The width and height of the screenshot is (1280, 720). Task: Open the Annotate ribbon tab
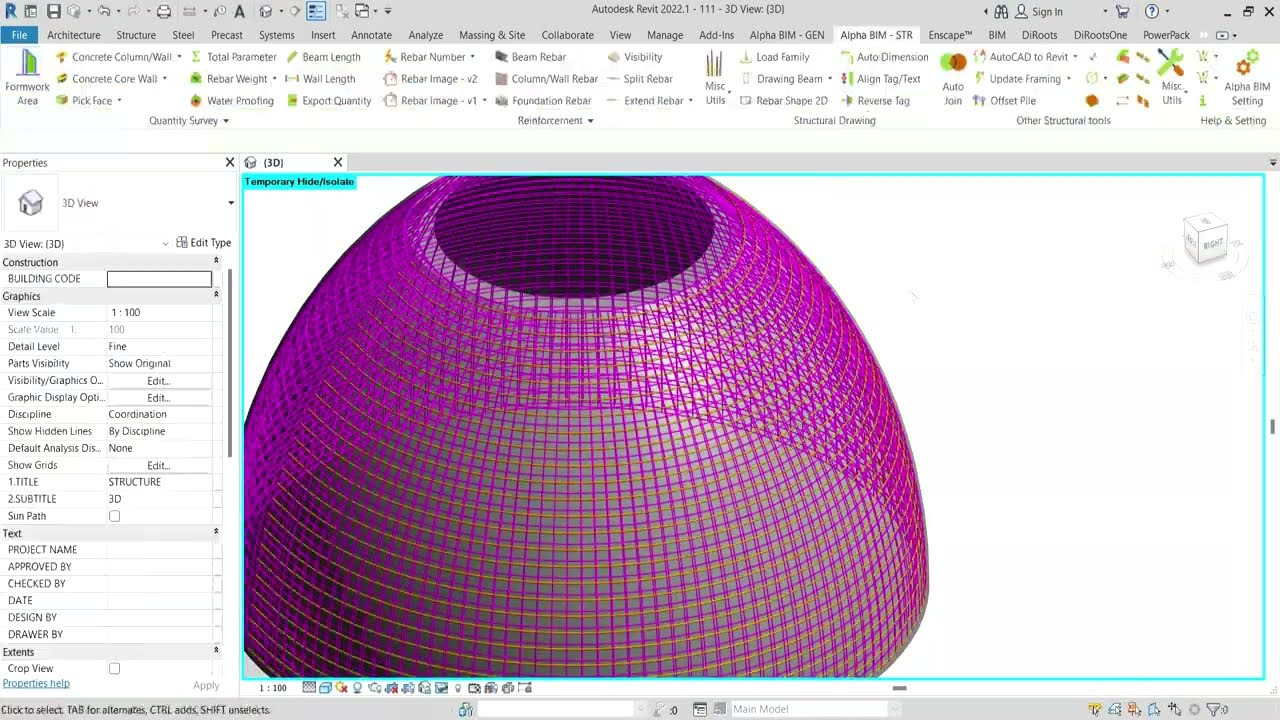[x=371, y=35]
